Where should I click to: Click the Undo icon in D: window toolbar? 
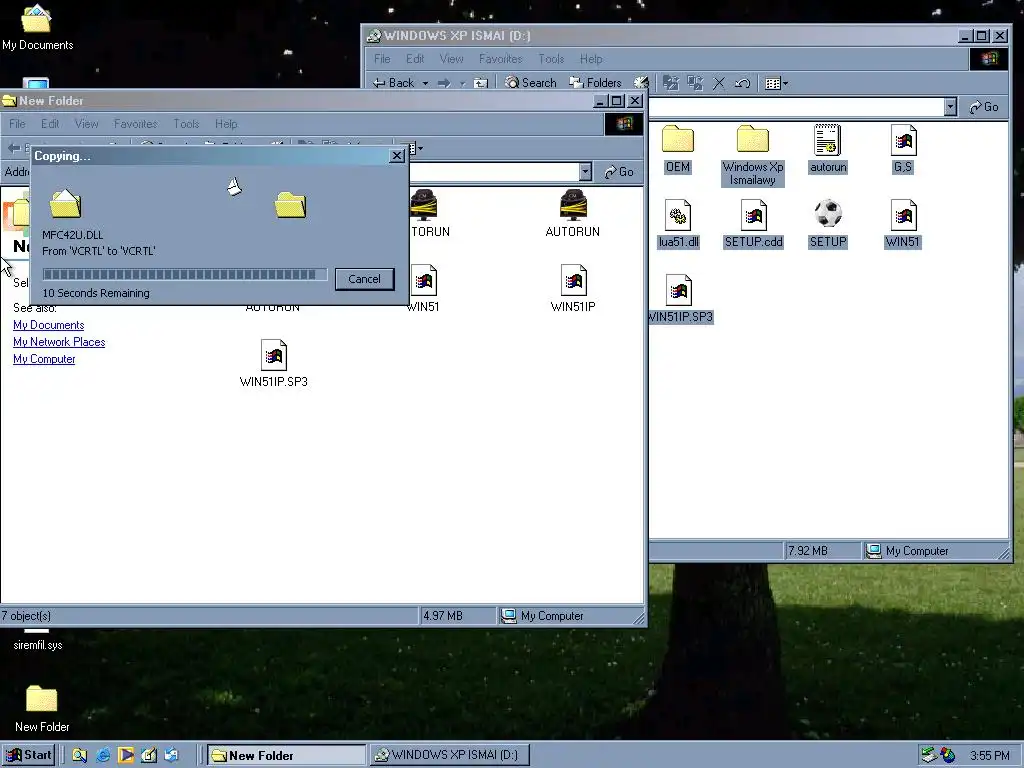(742, 83)
